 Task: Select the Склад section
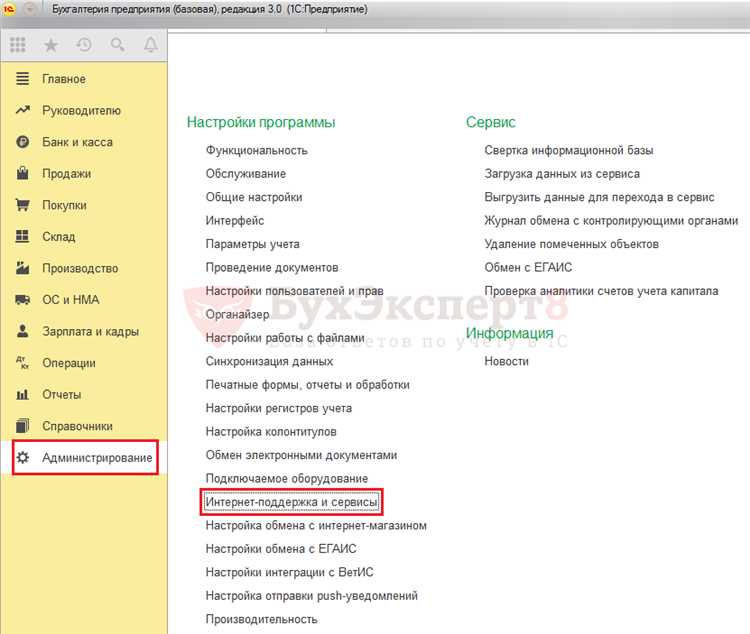click(x=58, y=237)
